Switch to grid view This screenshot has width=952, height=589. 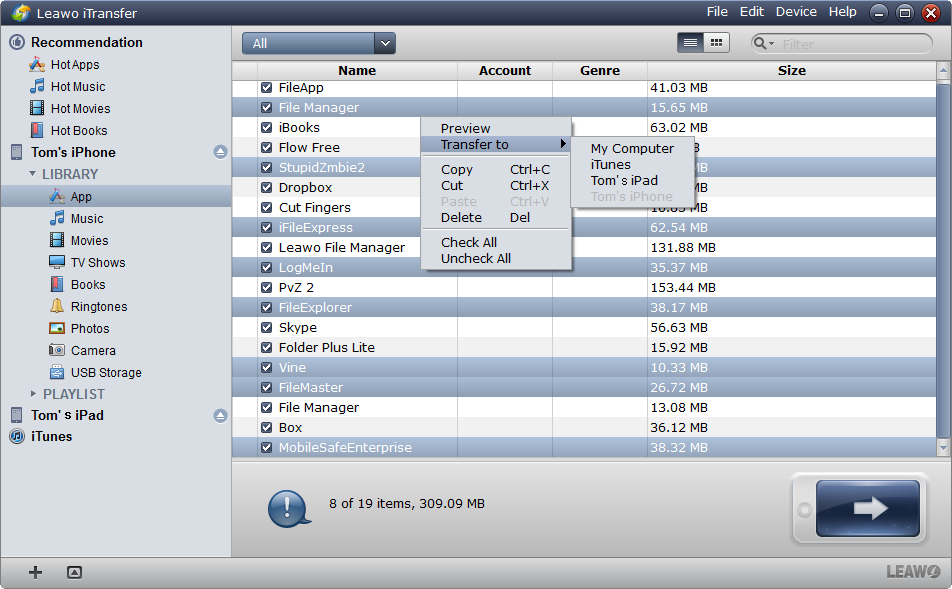tap(716, 43)
